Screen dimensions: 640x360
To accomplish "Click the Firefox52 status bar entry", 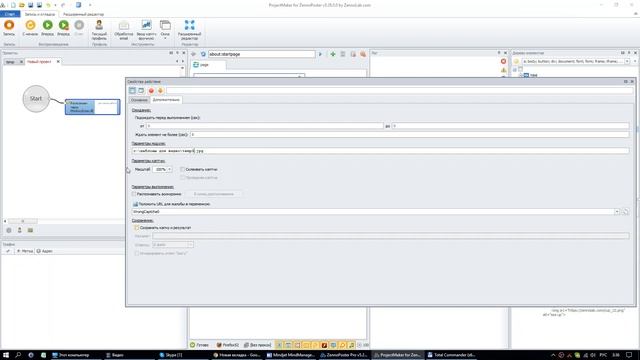I will (x=228, y=345).
